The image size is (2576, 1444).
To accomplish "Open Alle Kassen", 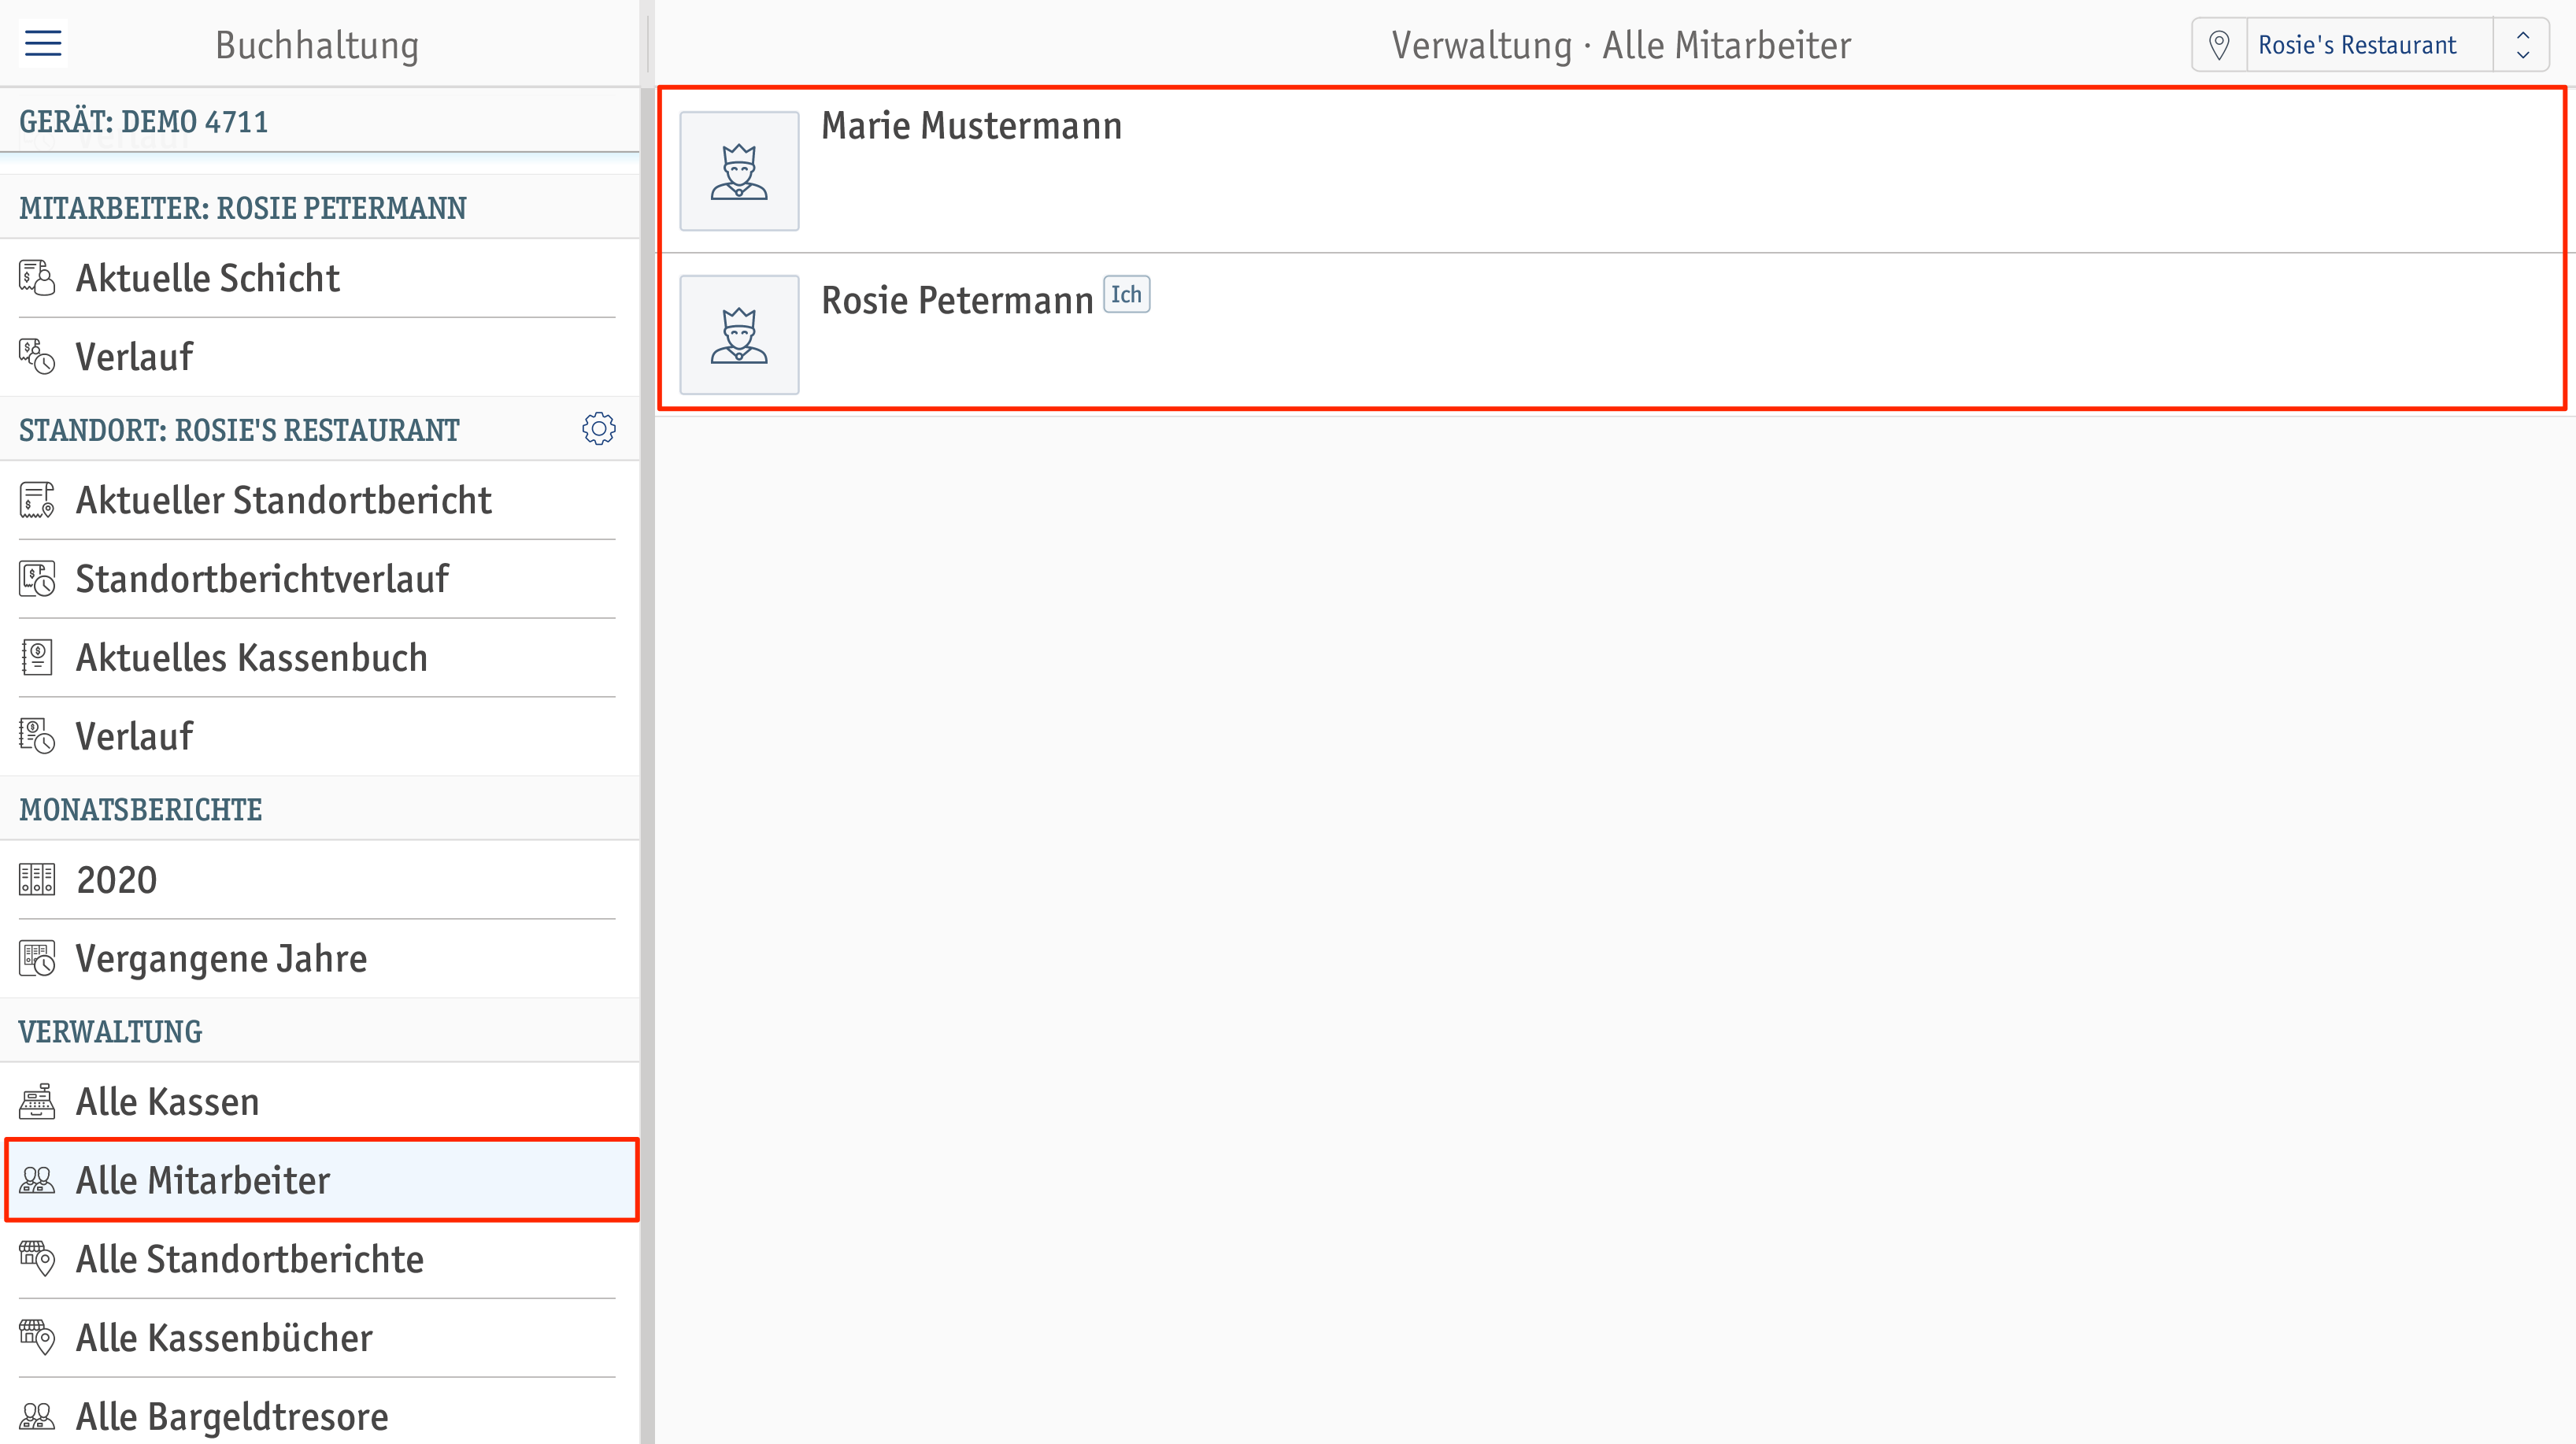I will coord(318,1102).
